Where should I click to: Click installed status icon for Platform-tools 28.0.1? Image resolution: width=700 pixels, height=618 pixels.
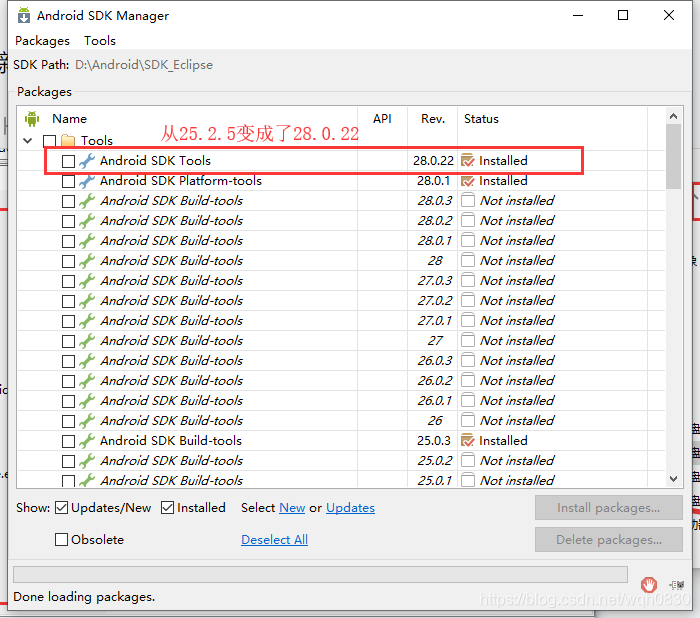coord(467,180)
